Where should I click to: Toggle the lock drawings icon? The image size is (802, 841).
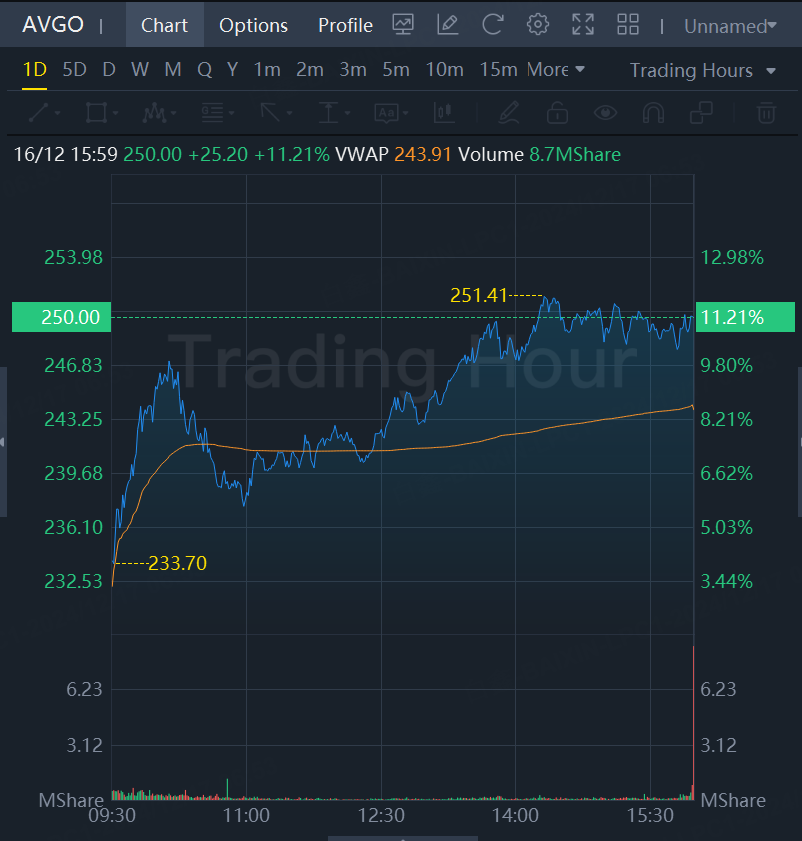(557, 113)
